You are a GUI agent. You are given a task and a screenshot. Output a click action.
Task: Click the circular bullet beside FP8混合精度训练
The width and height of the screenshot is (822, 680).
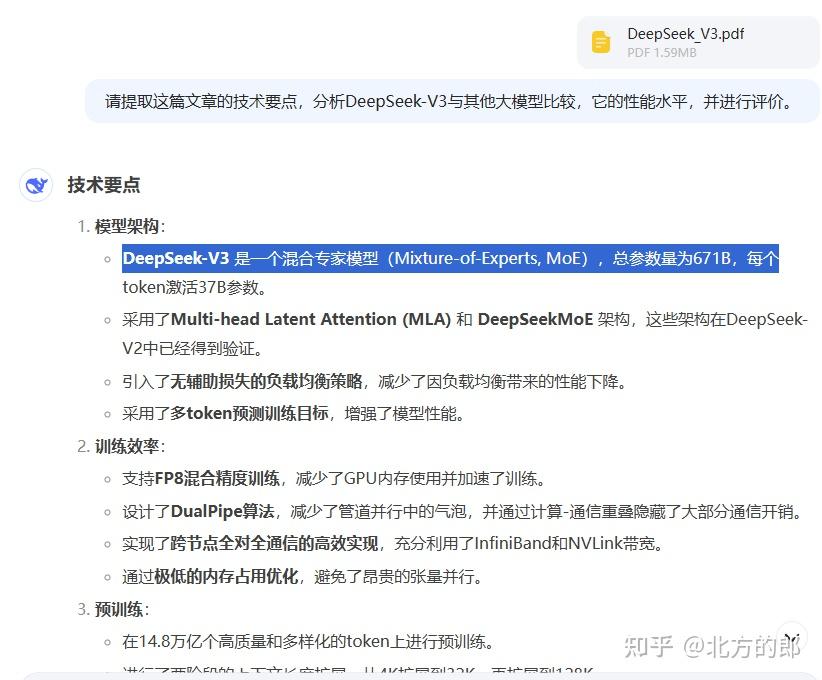[107, 479]
